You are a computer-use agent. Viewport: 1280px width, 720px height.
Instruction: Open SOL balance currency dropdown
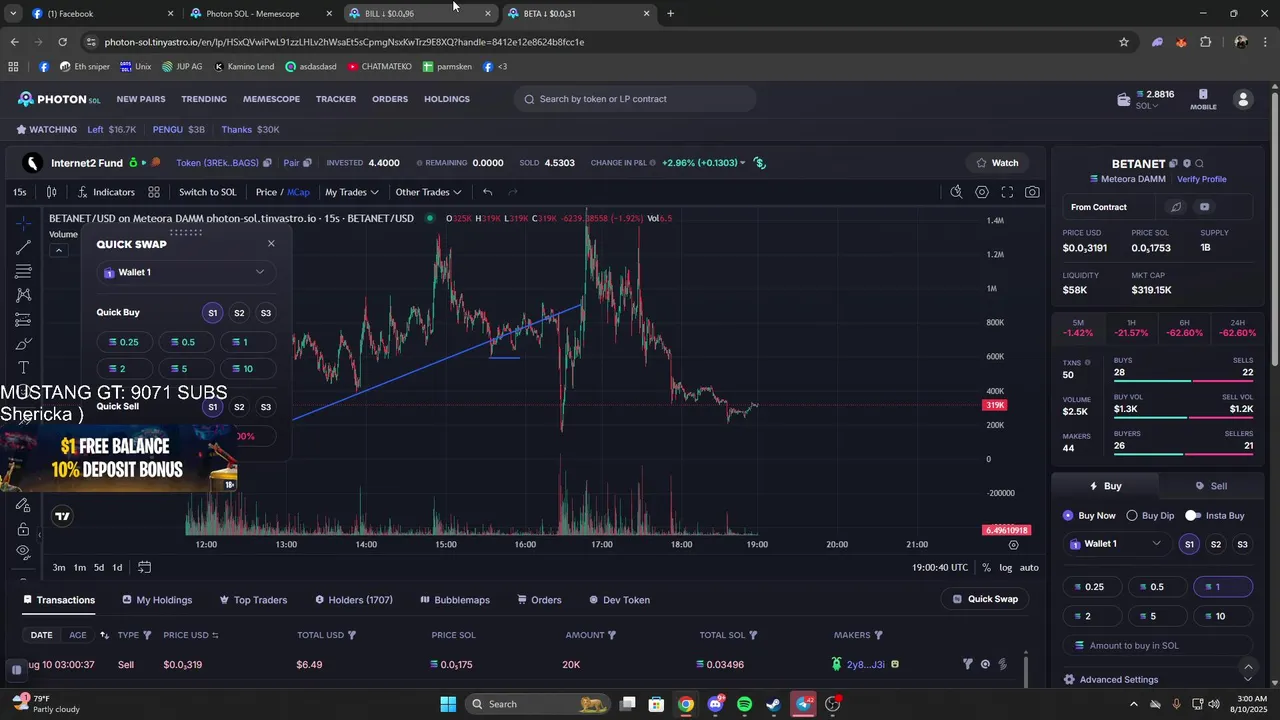click(1147, 106)
